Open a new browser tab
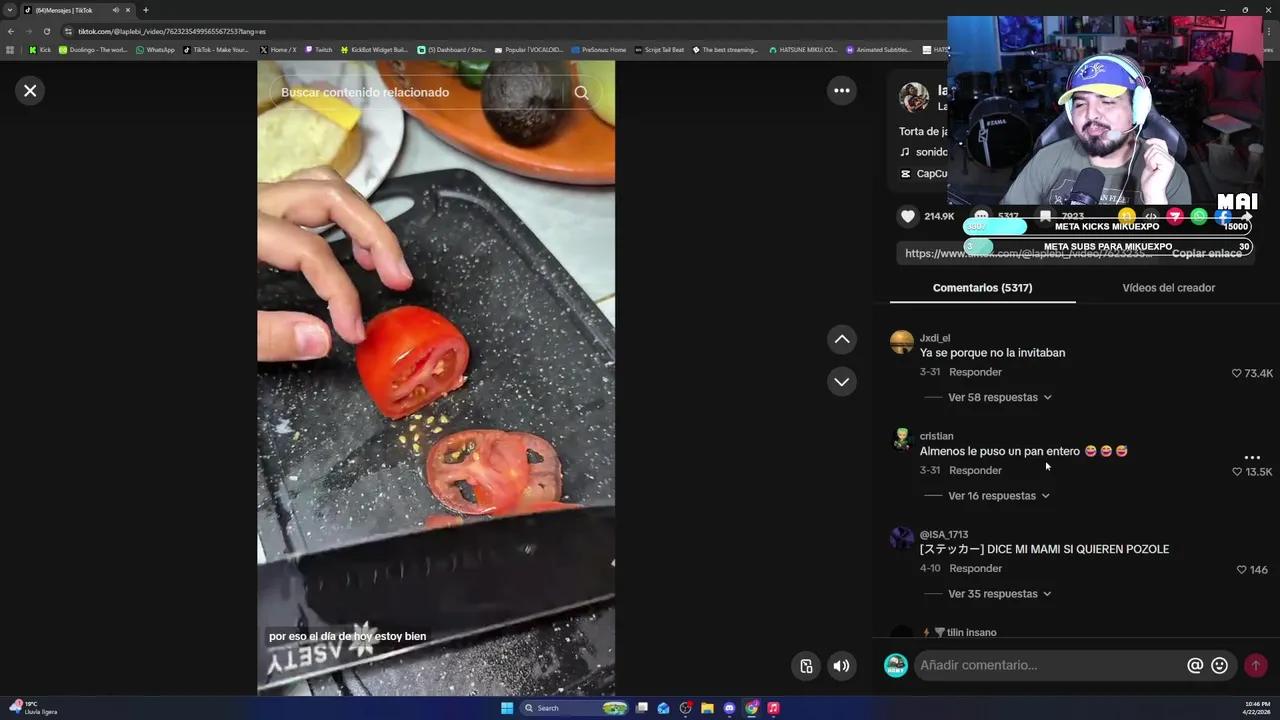1280x720 pixels. [145, 10]
